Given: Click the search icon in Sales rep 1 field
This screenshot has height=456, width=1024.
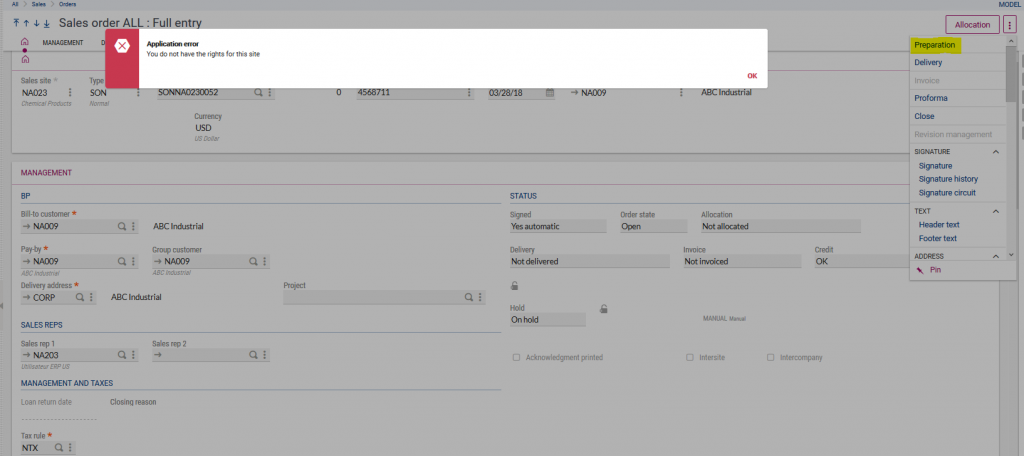Looking at the screenshot, I should coord(122,355).
